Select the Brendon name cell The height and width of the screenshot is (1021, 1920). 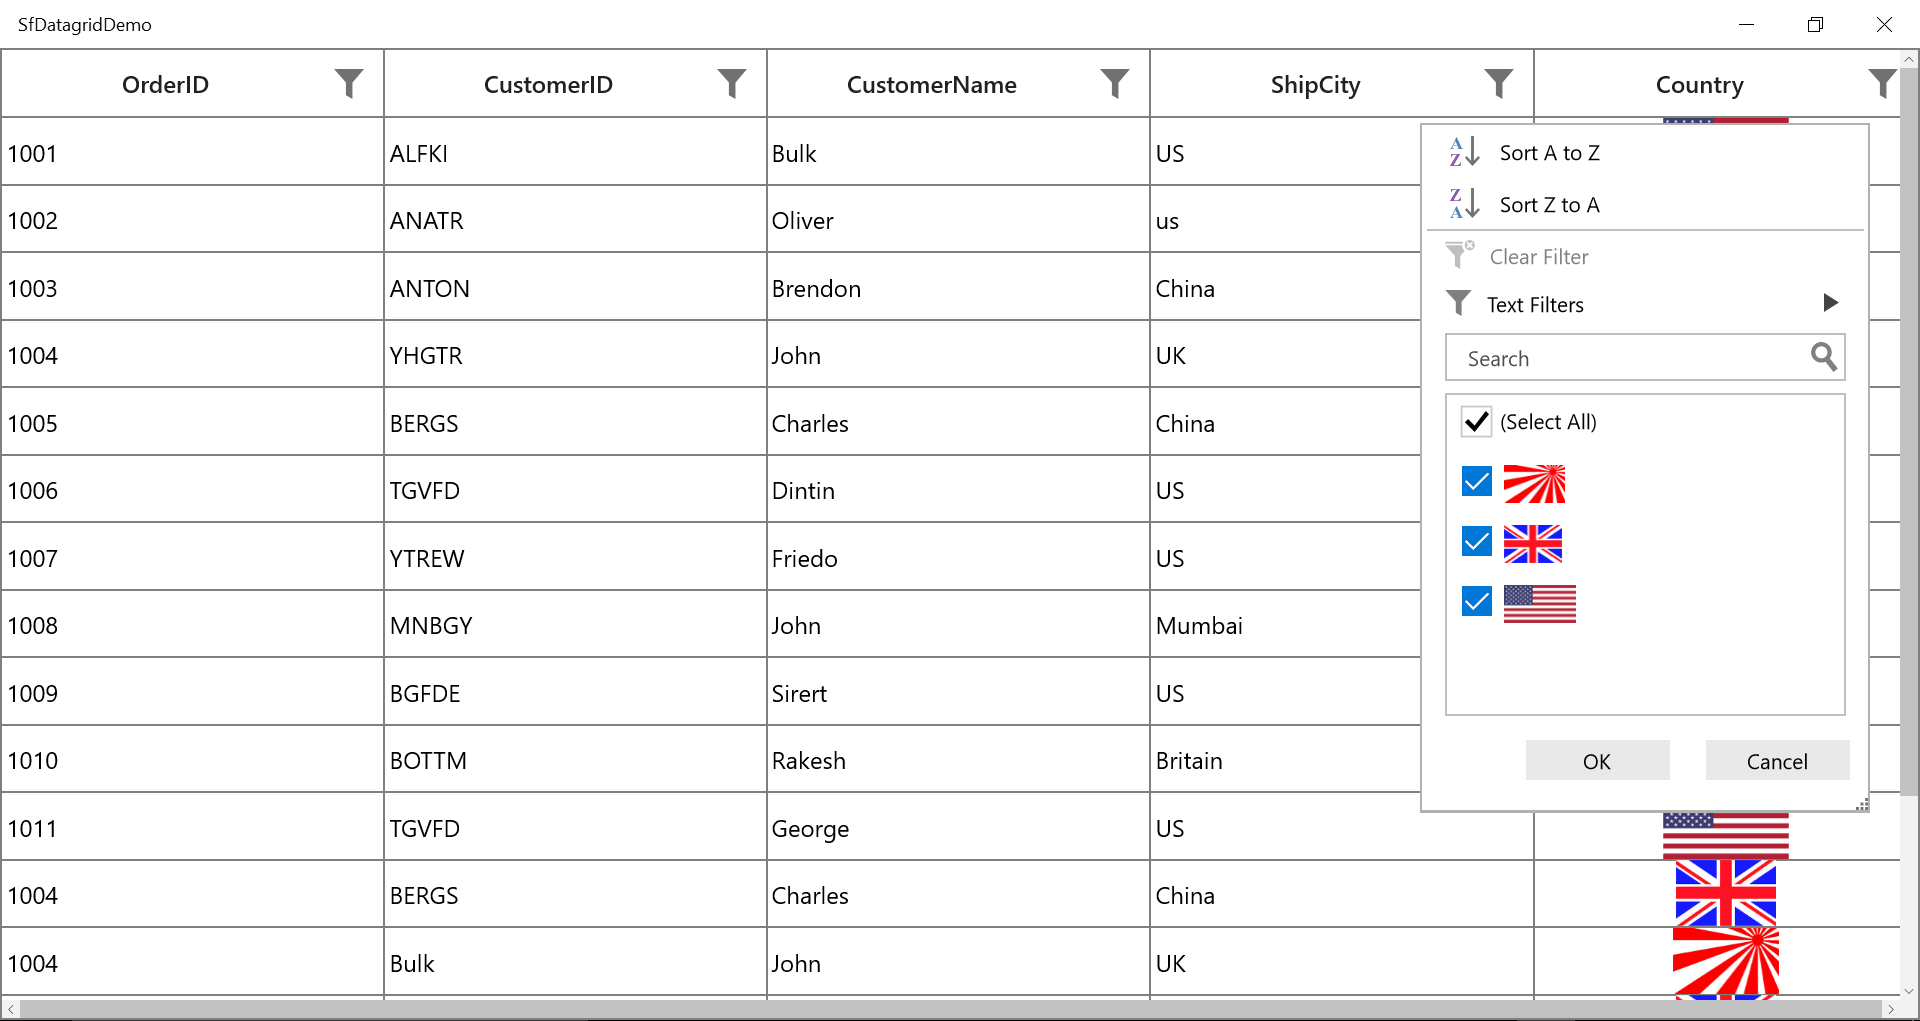pos(958,287)
